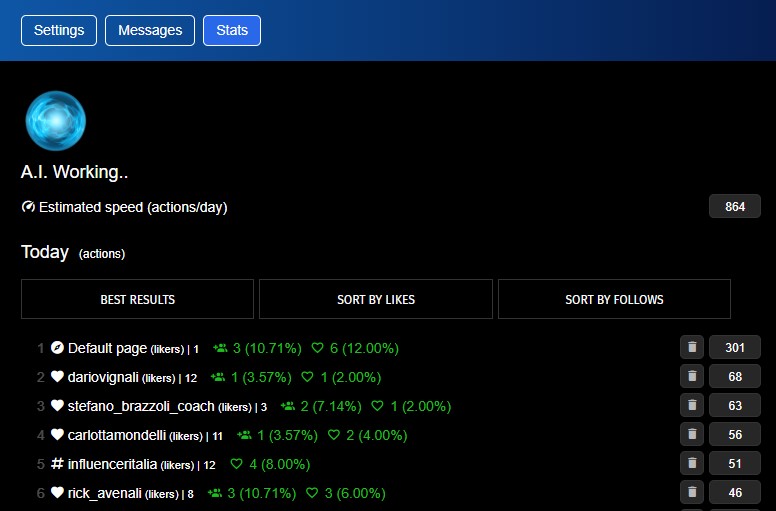The height and width of the screenshot is (511, 776).
Task: Click the 6 (12.00%) likes value
Action: (364, 348)
